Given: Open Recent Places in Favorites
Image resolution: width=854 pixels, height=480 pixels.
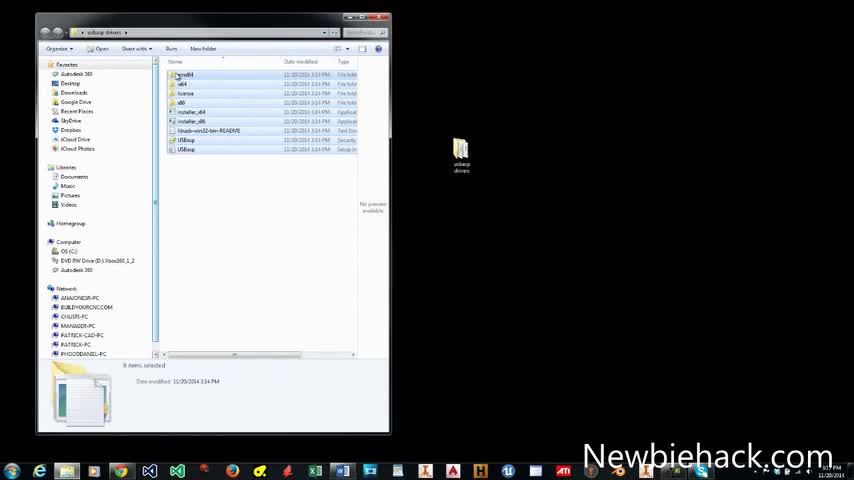Looking at the screenshot, I should pyautogui.click(x=77, y=111).
